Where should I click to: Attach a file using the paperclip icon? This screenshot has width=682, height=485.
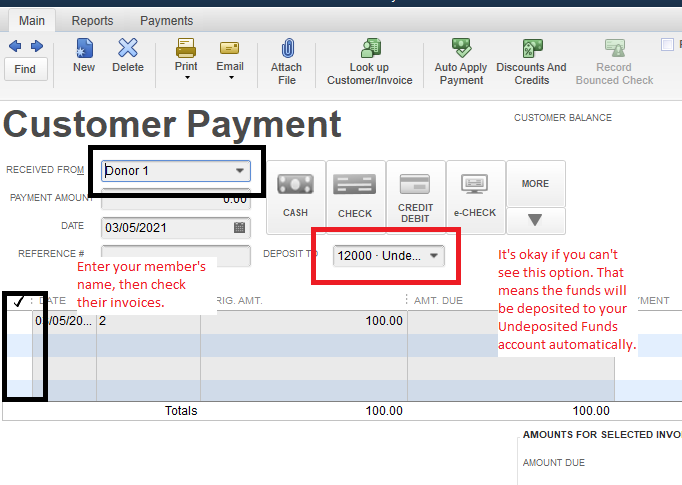[287, 49]
